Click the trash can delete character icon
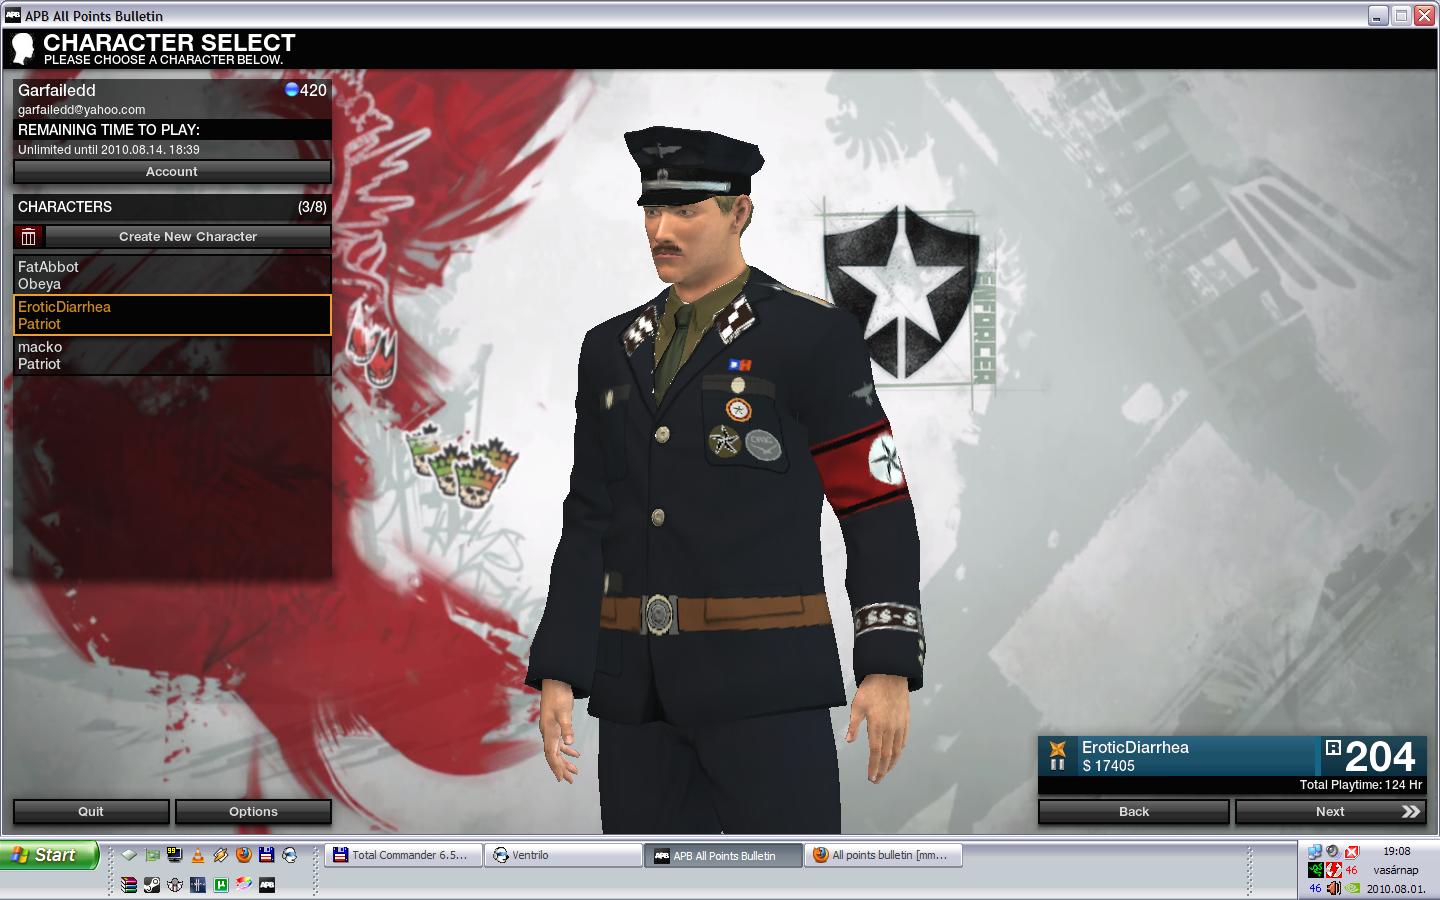 (29, 237)
